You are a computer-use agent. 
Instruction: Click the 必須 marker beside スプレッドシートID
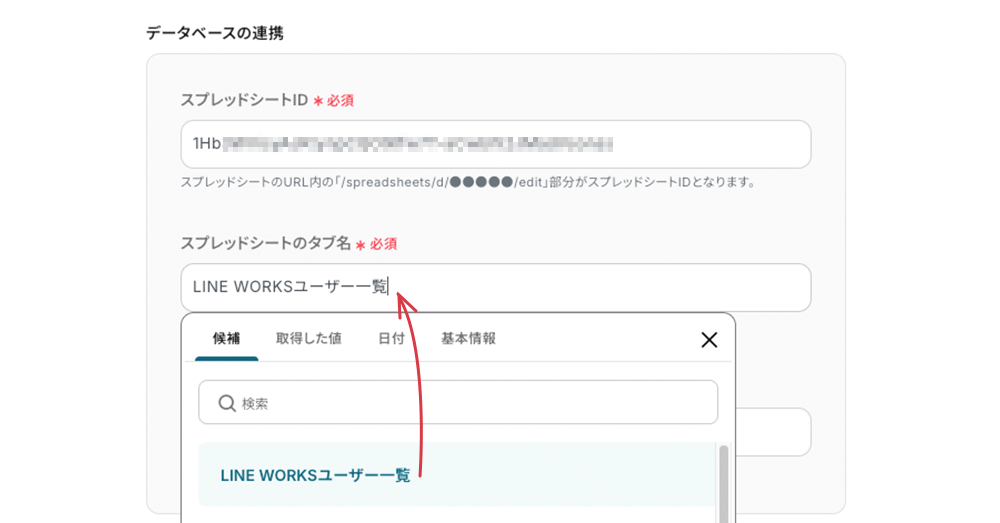click(x=339, y=100)
